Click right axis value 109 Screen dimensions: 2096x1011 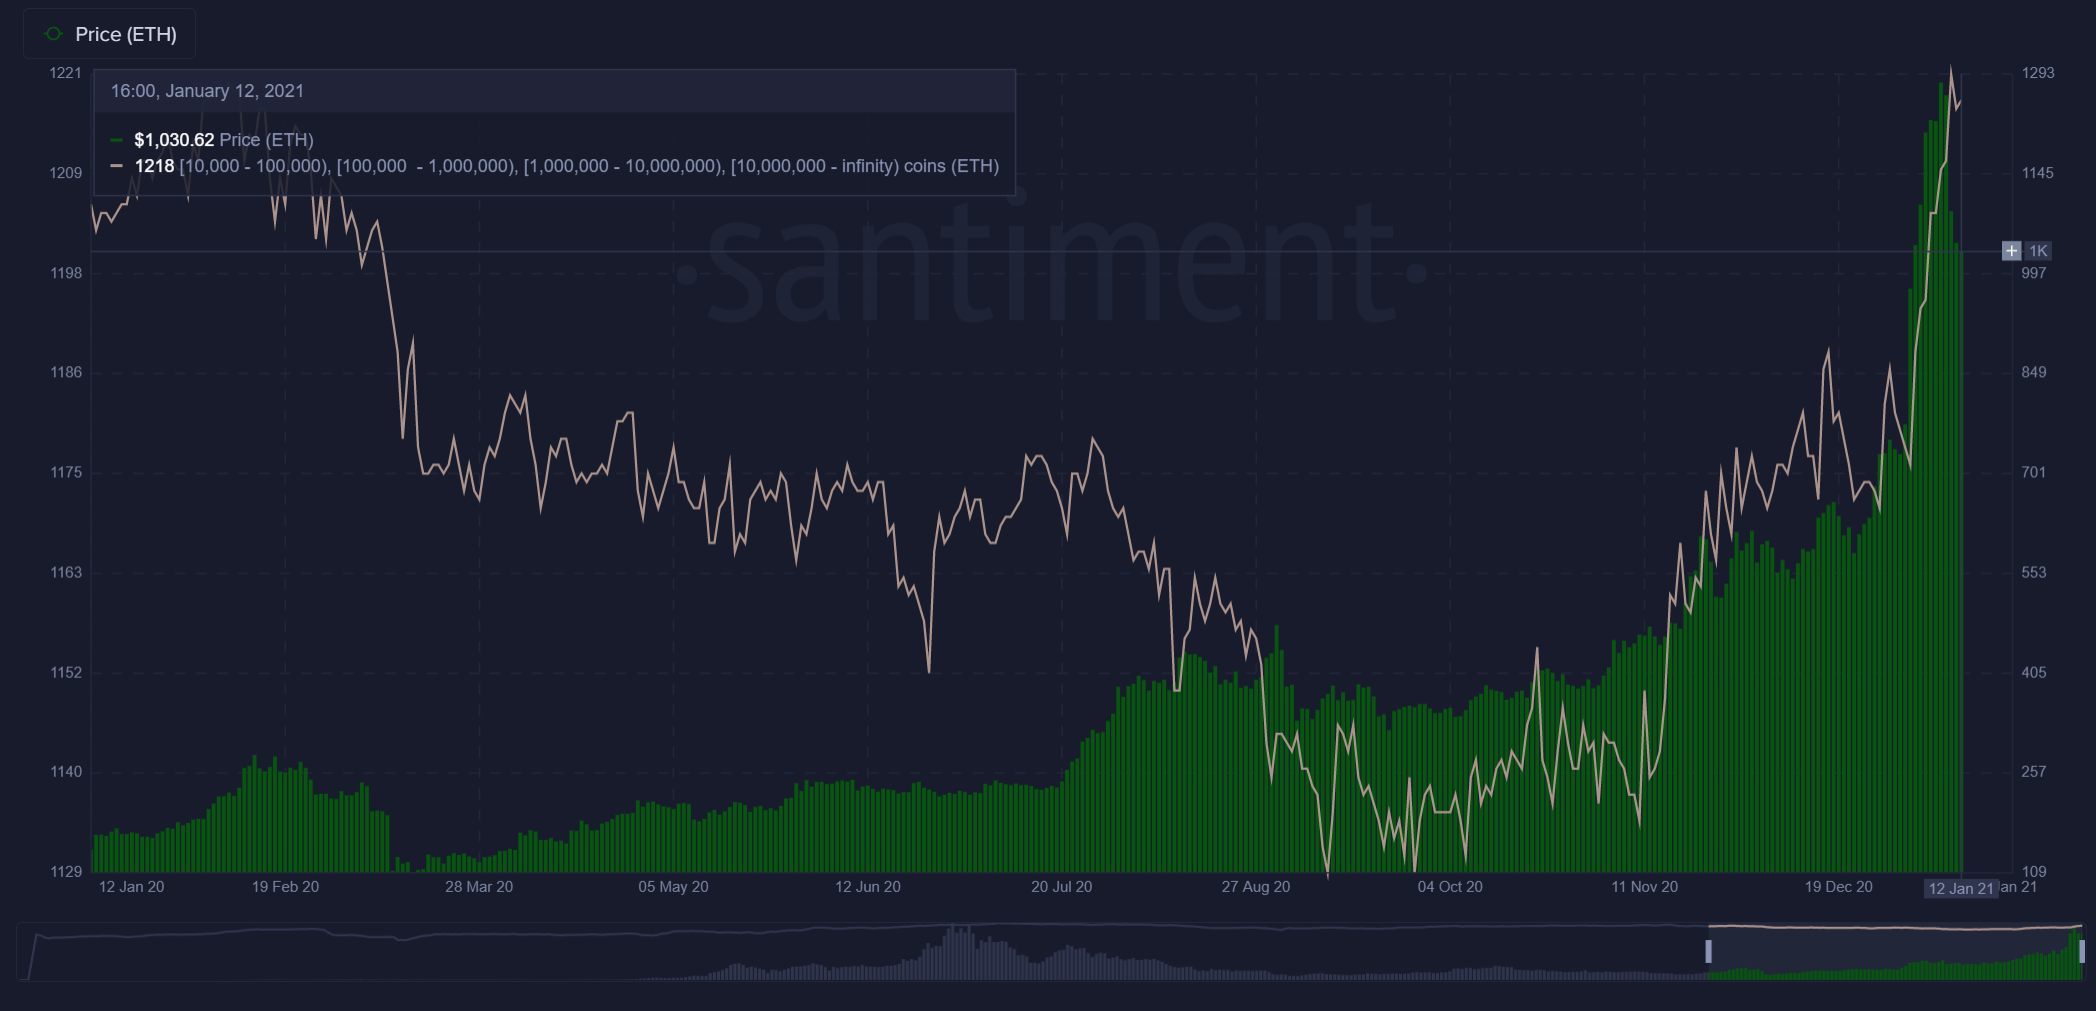coord(2034,872)
